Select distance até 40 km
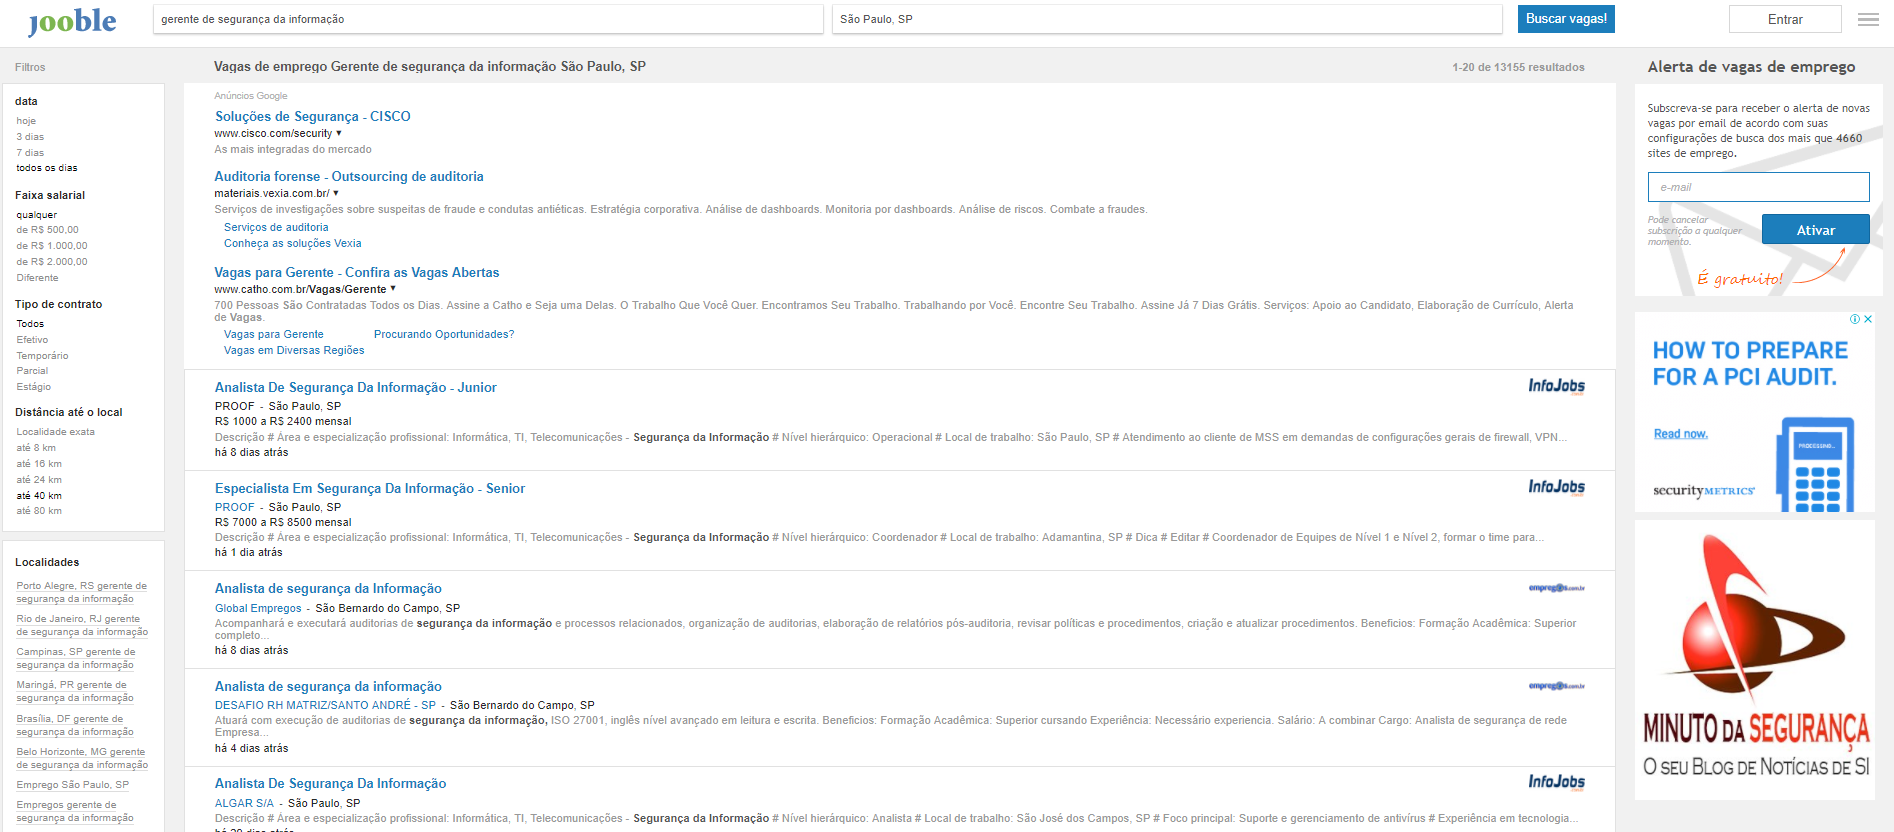Image resolution: width=1894 pixels, height=832 pixels. (39, 496)
